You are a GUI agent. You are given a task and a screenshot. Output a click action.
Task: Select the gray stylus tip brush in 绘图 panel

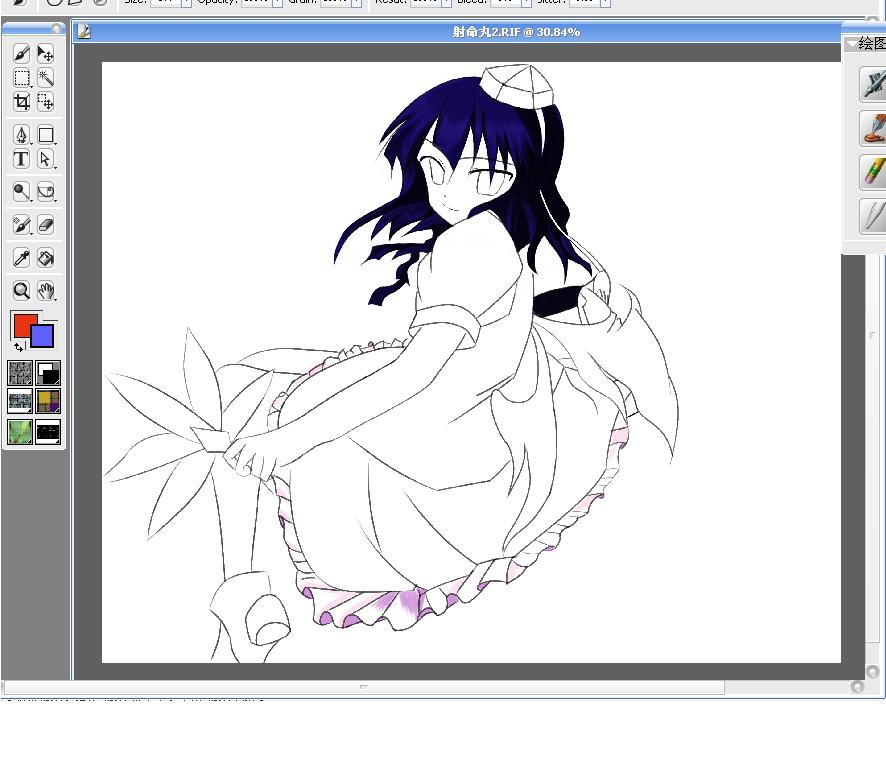pyautogui.click(x=873, y=216)
